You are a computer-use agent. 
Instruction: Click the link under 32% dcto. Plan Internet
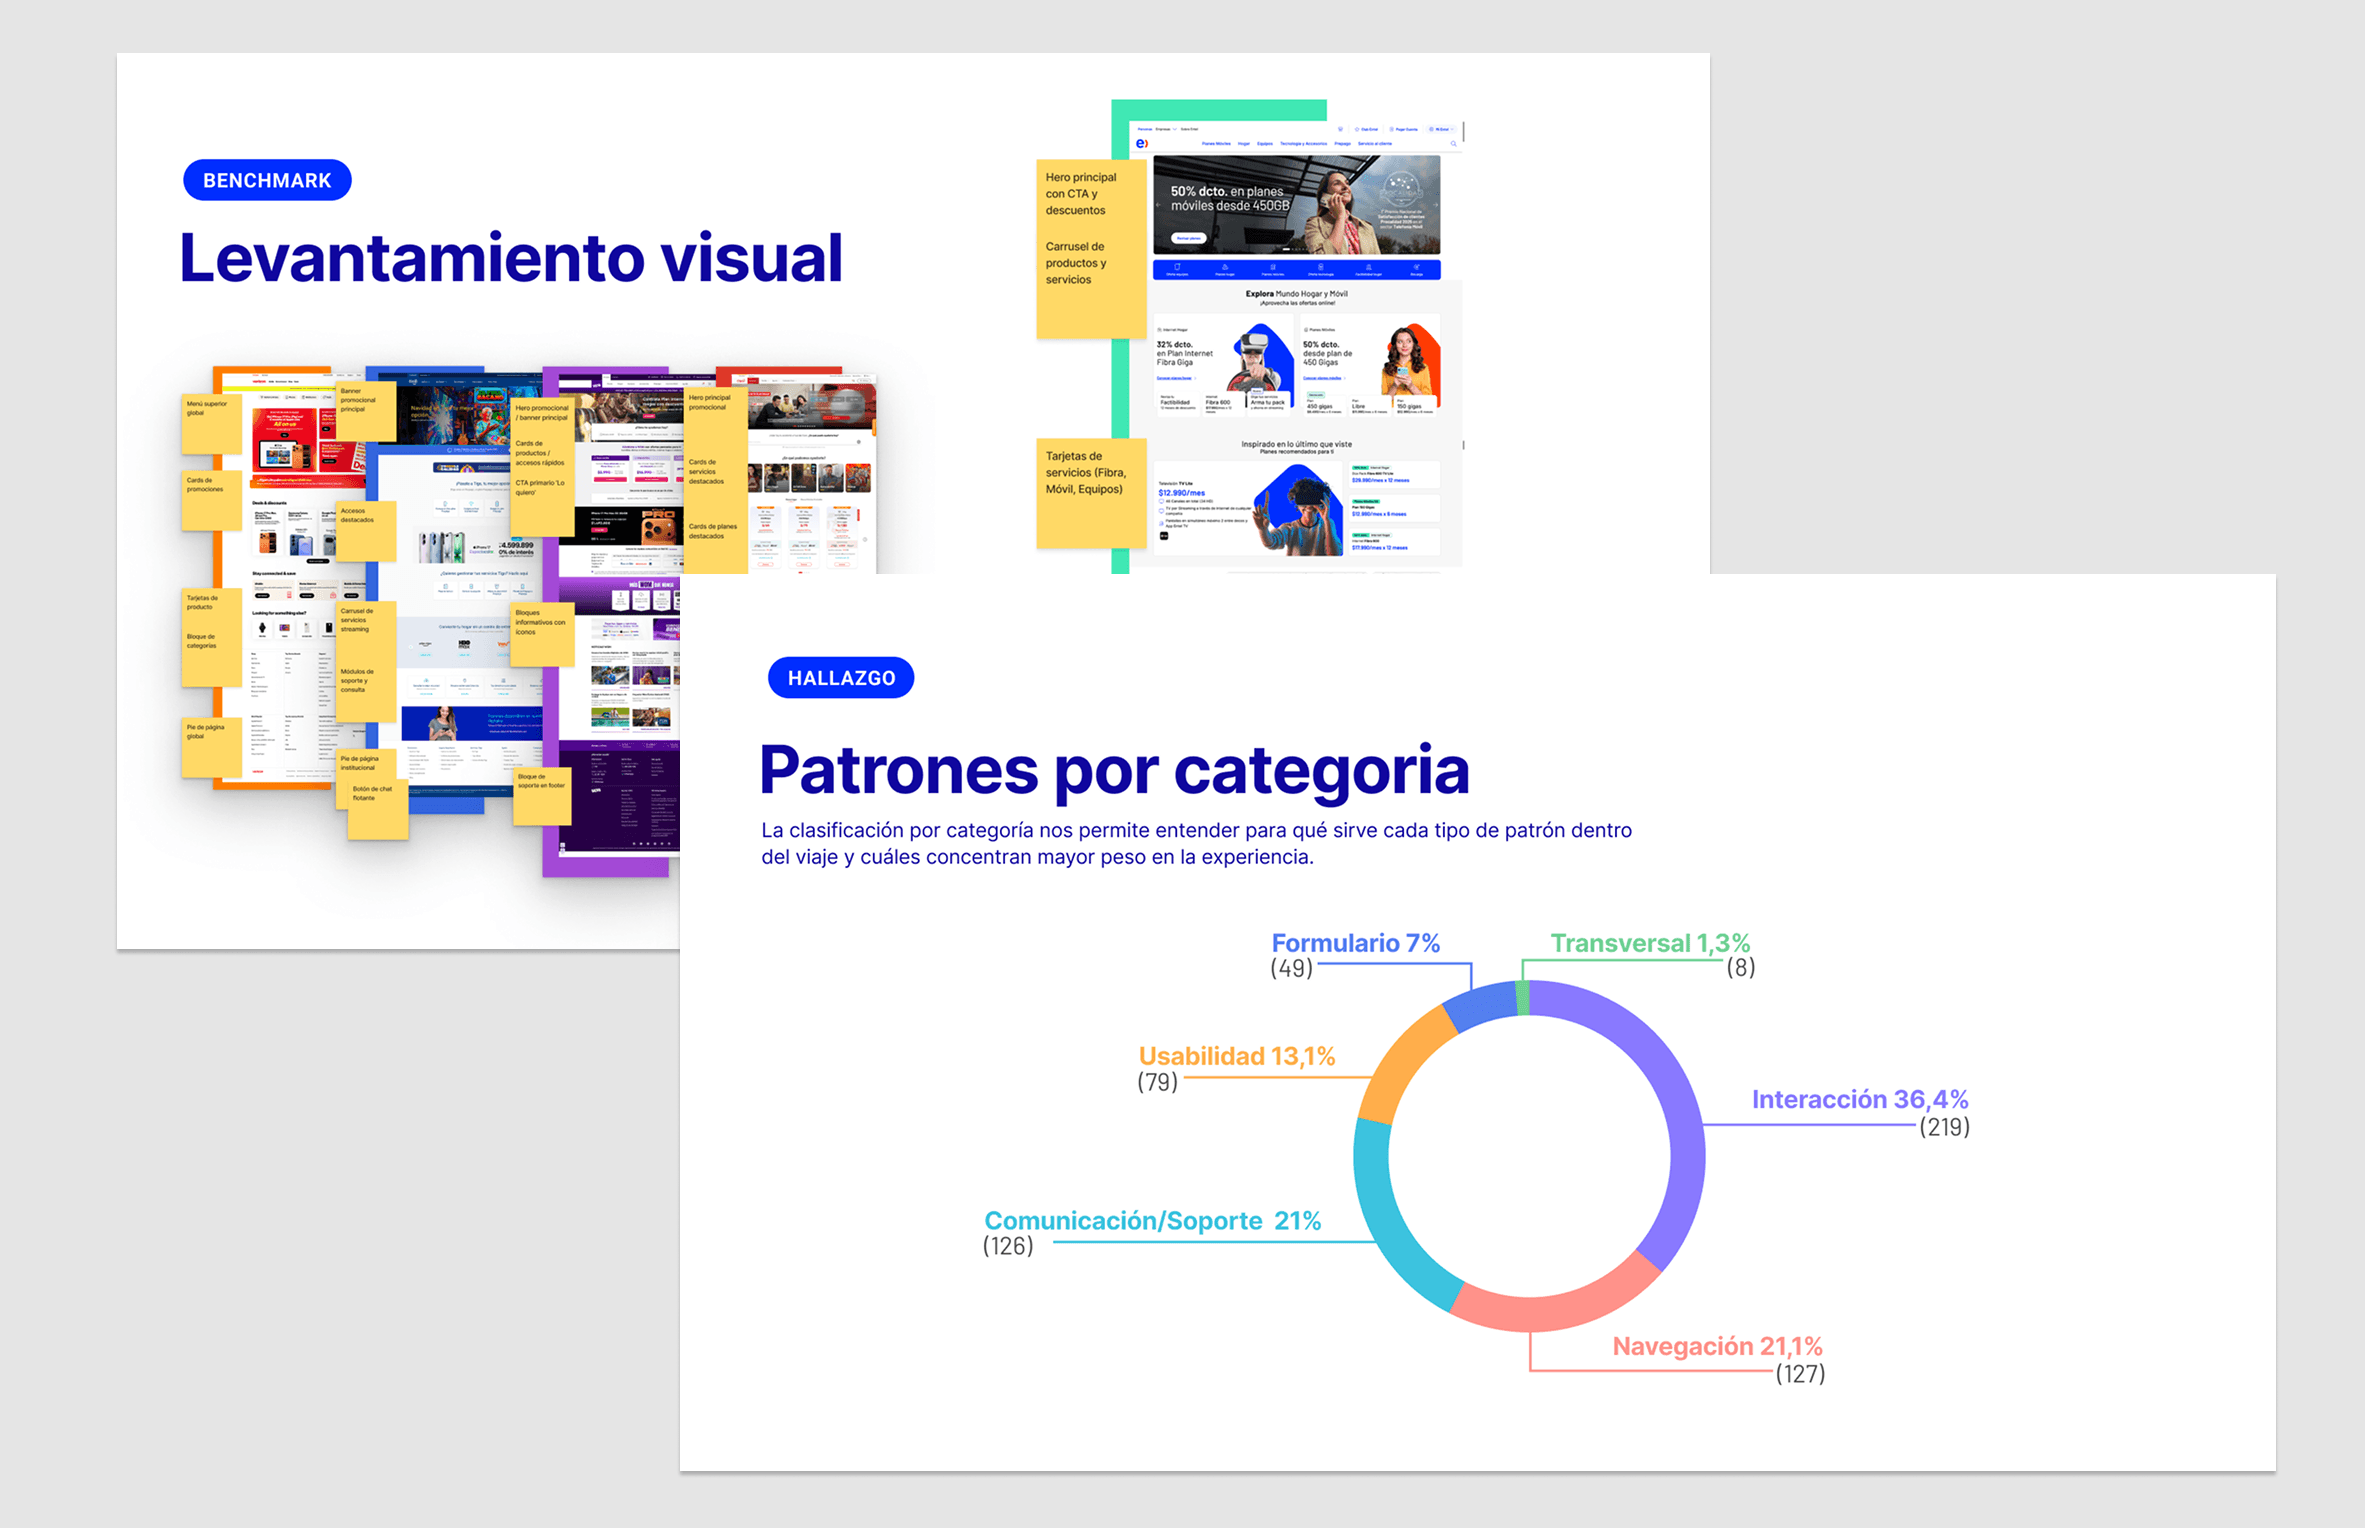click(1174, 378)
